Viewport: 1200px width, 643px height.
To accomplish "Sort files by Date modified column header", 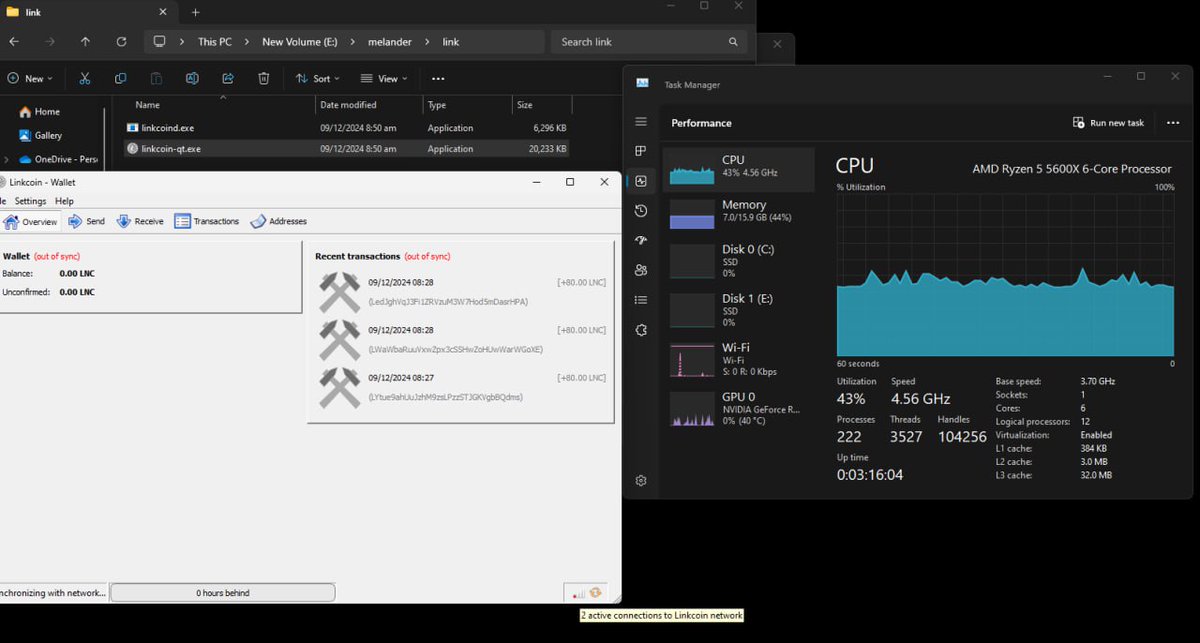I will (367, 104).
